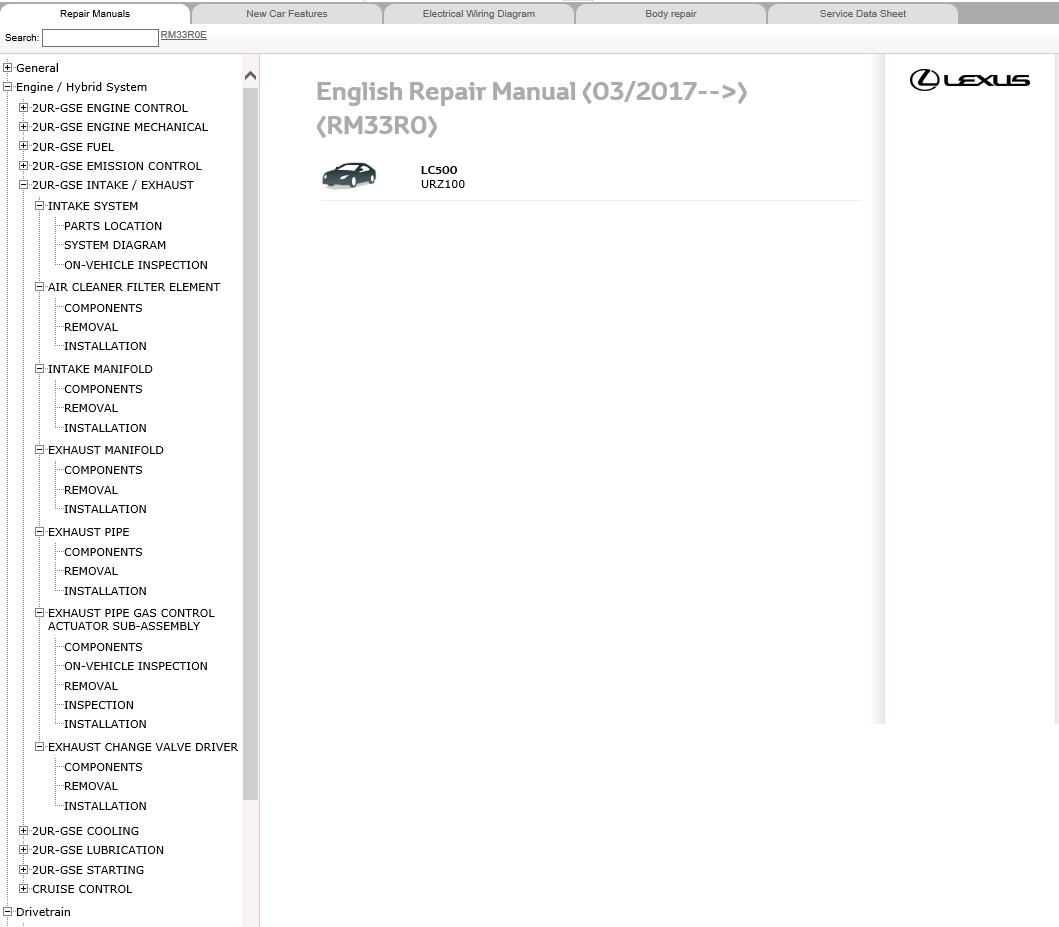Collapse the INTAKE MANIFOLD node
1059x927 pixels.
point(39,369)
